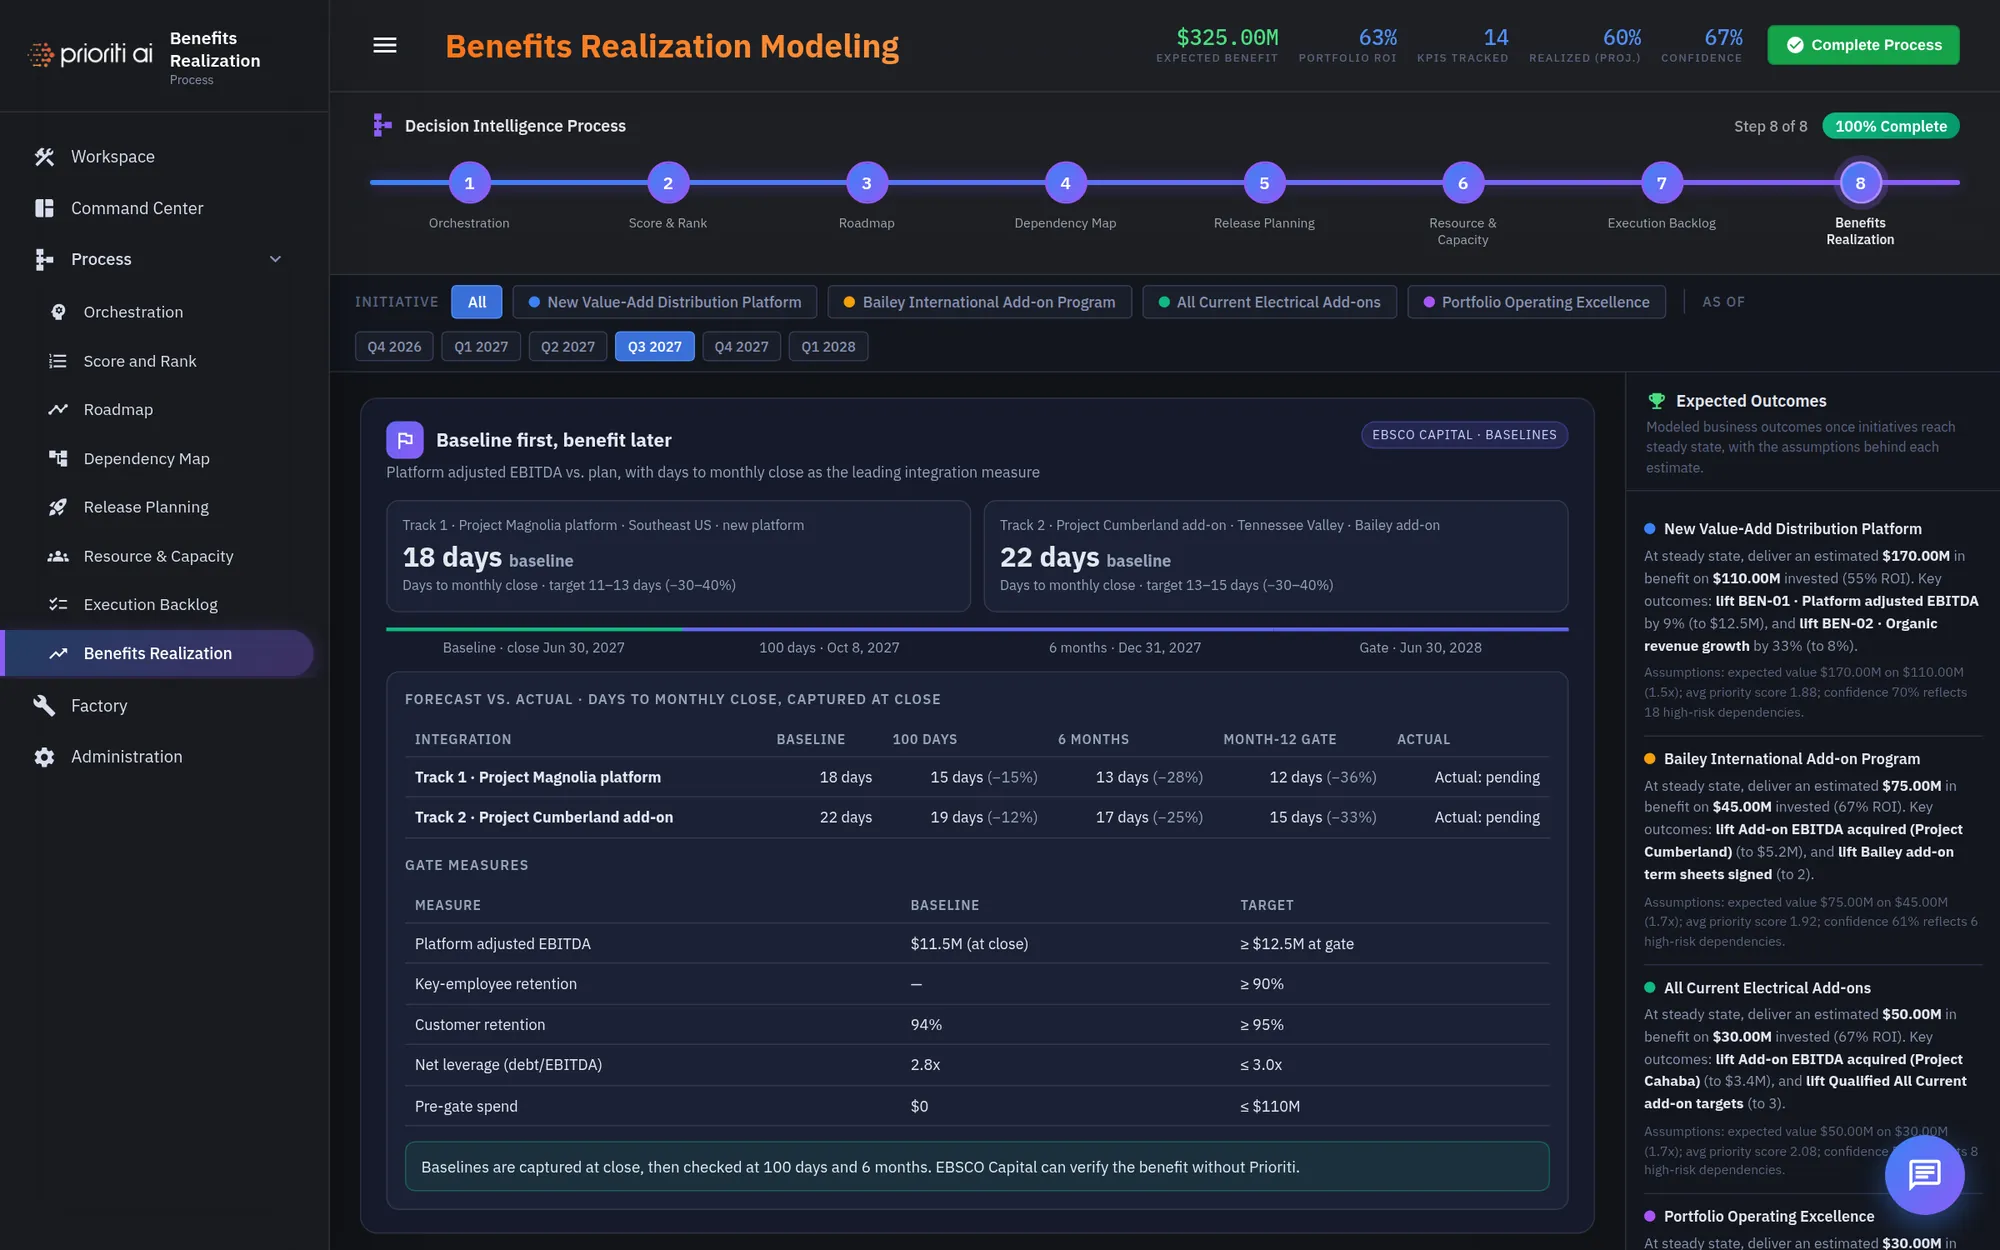Click the Orchestration lightbulb icon
The height and width of the screenshot is (1250, 2000).
[58, 312]
